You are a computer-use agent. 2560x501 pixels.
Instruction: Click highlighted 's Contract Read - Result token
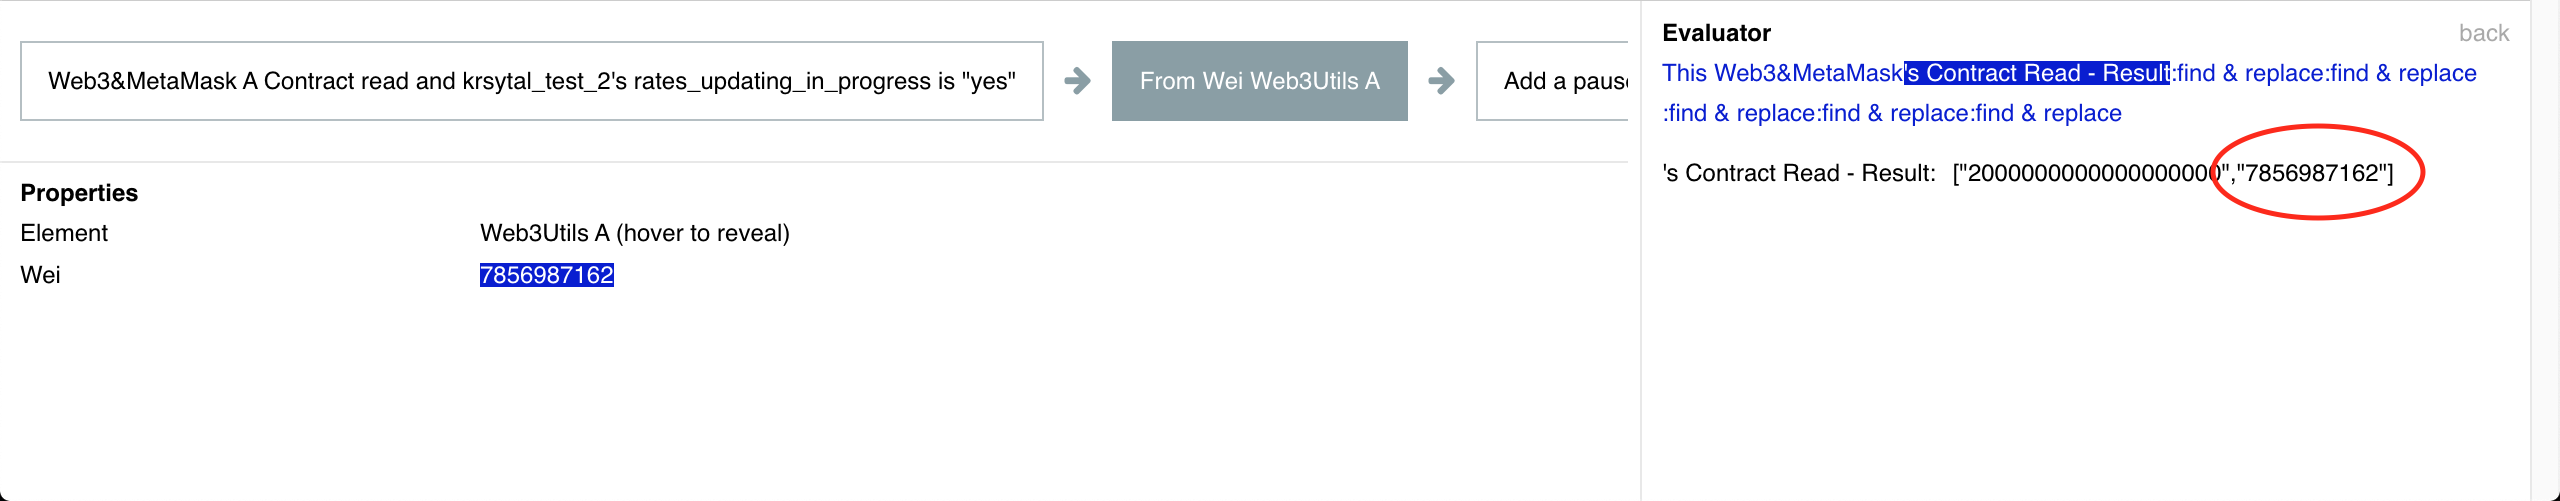(2037, 73)
